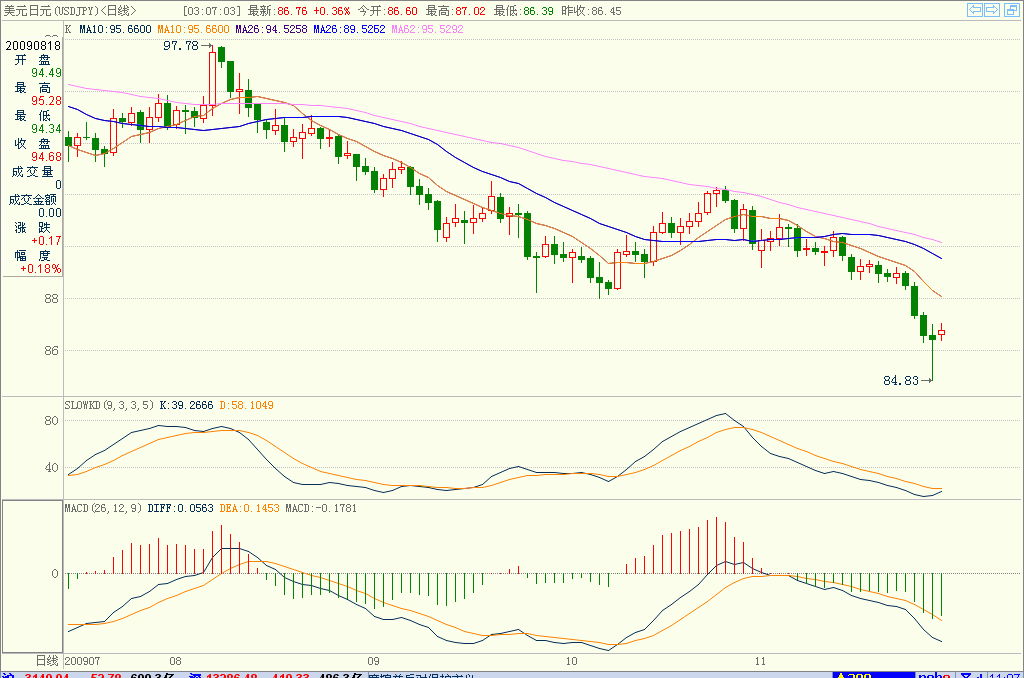Image resolution: width=1024 pixels, height=678 pixels.
Task: Click the 94.34 low value
Action: pos(46,129)
